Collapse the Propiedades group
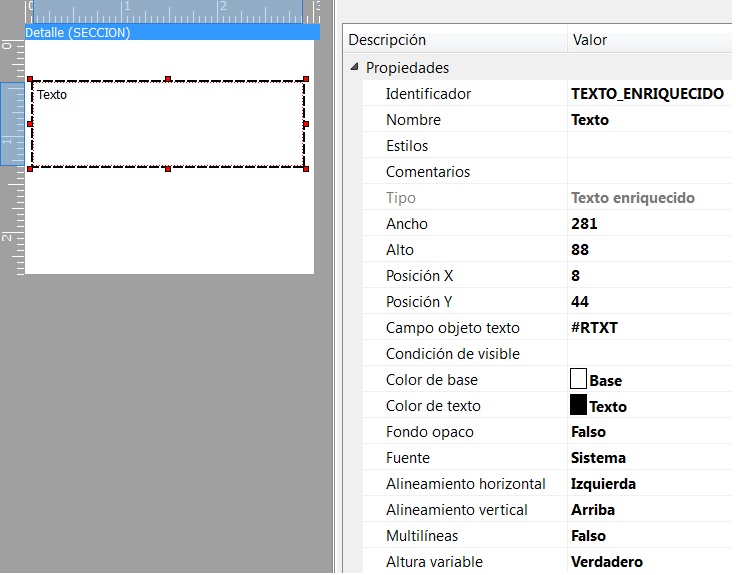Screen dimensions: 736x575 click(x=354, y=67)
